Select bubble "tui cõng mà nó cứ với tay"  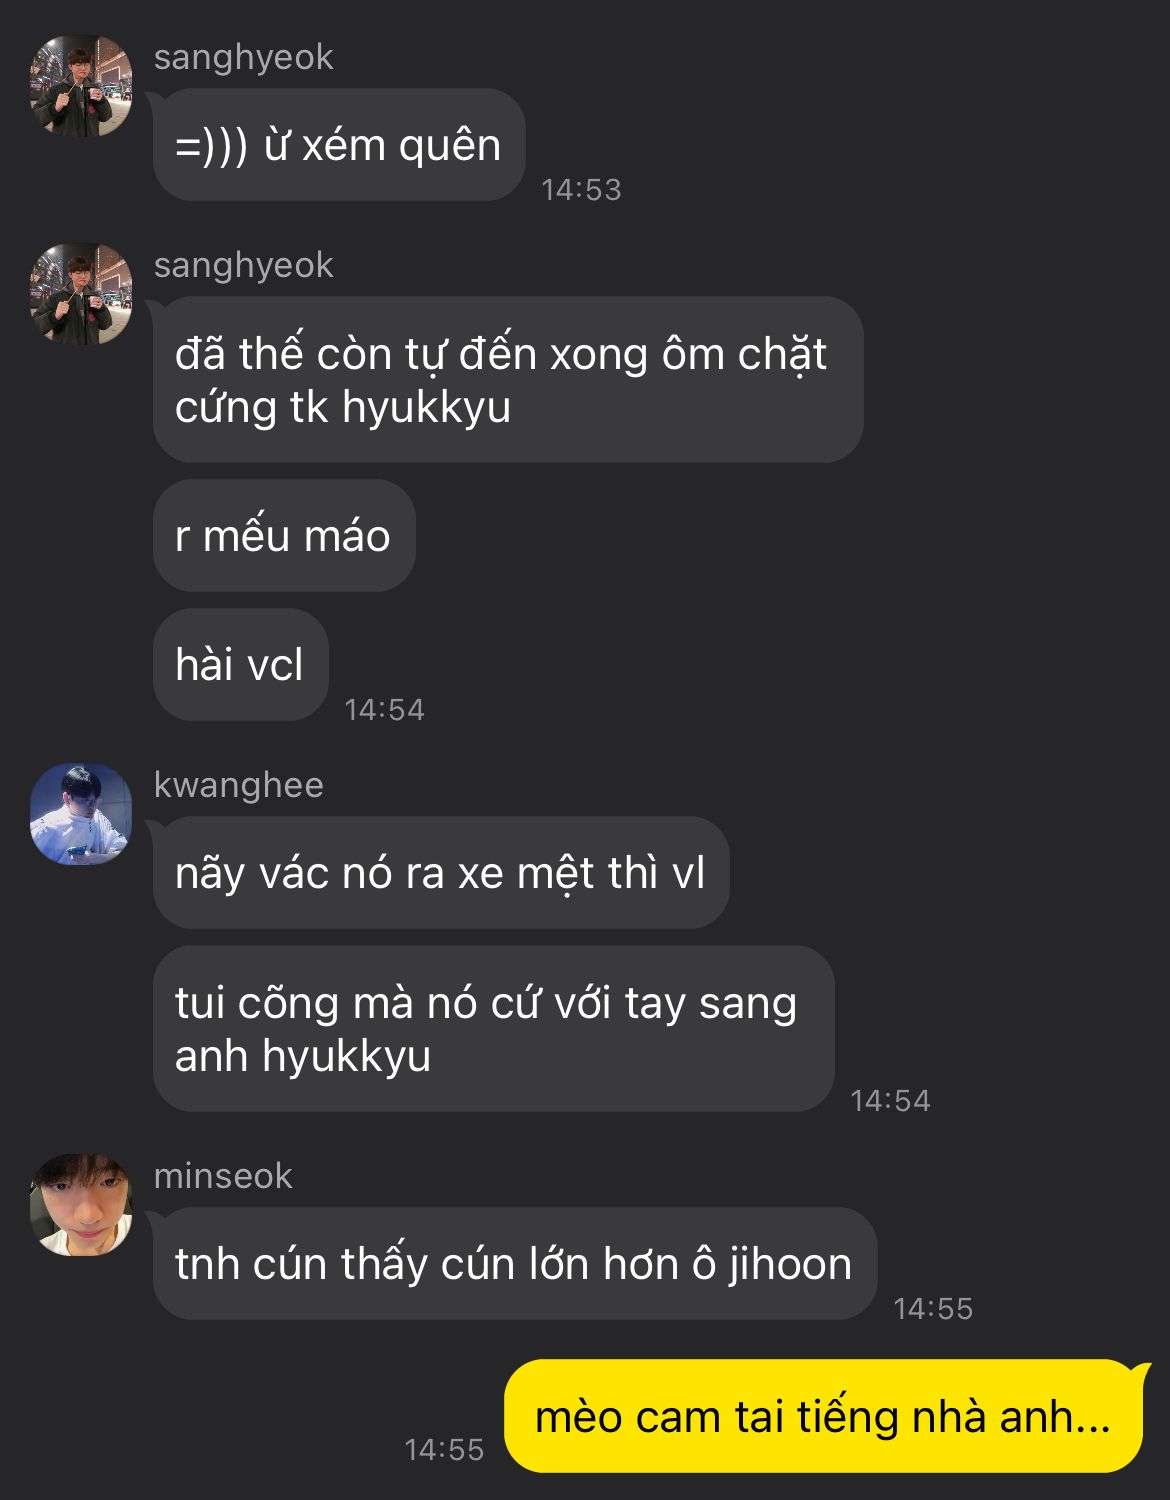493,1028
